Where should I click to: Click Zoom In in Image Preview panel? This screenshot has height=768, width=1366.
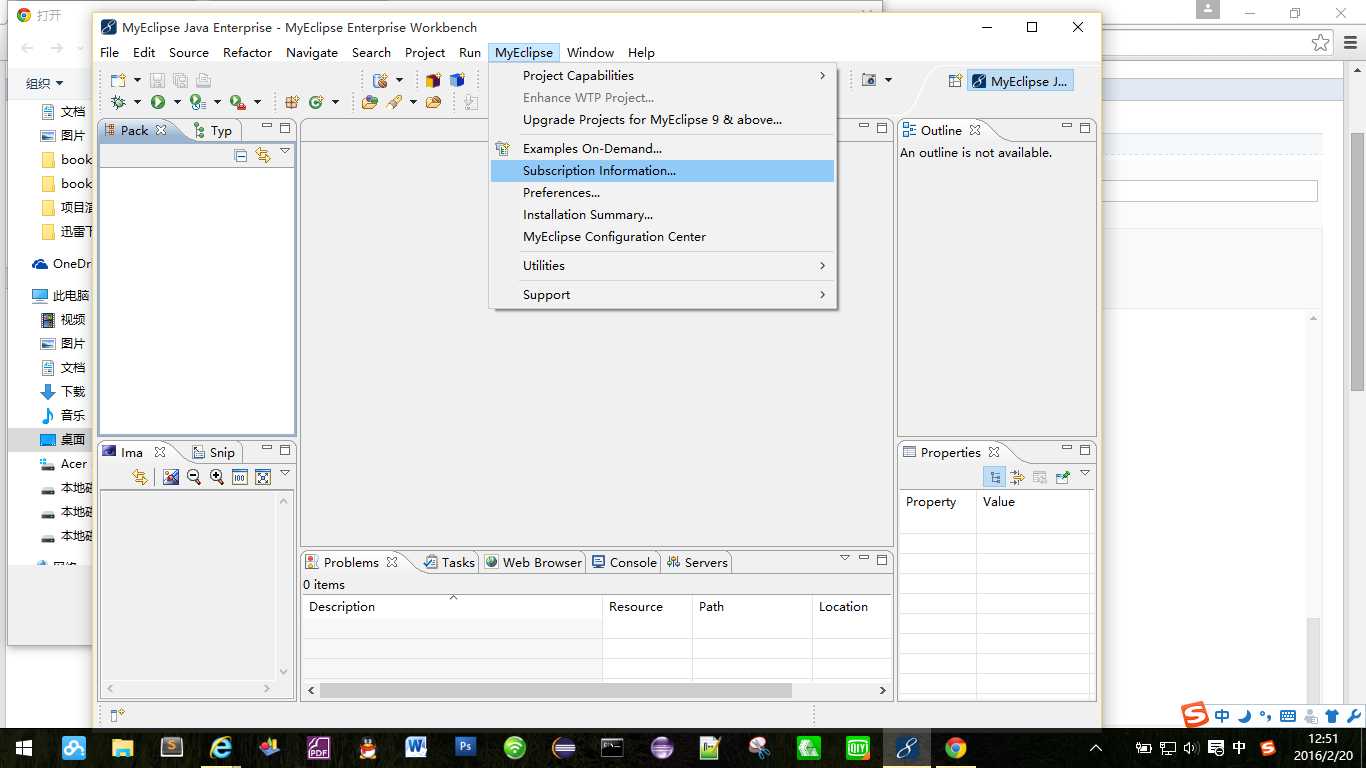pyautogui.click(x=217, y=477)
